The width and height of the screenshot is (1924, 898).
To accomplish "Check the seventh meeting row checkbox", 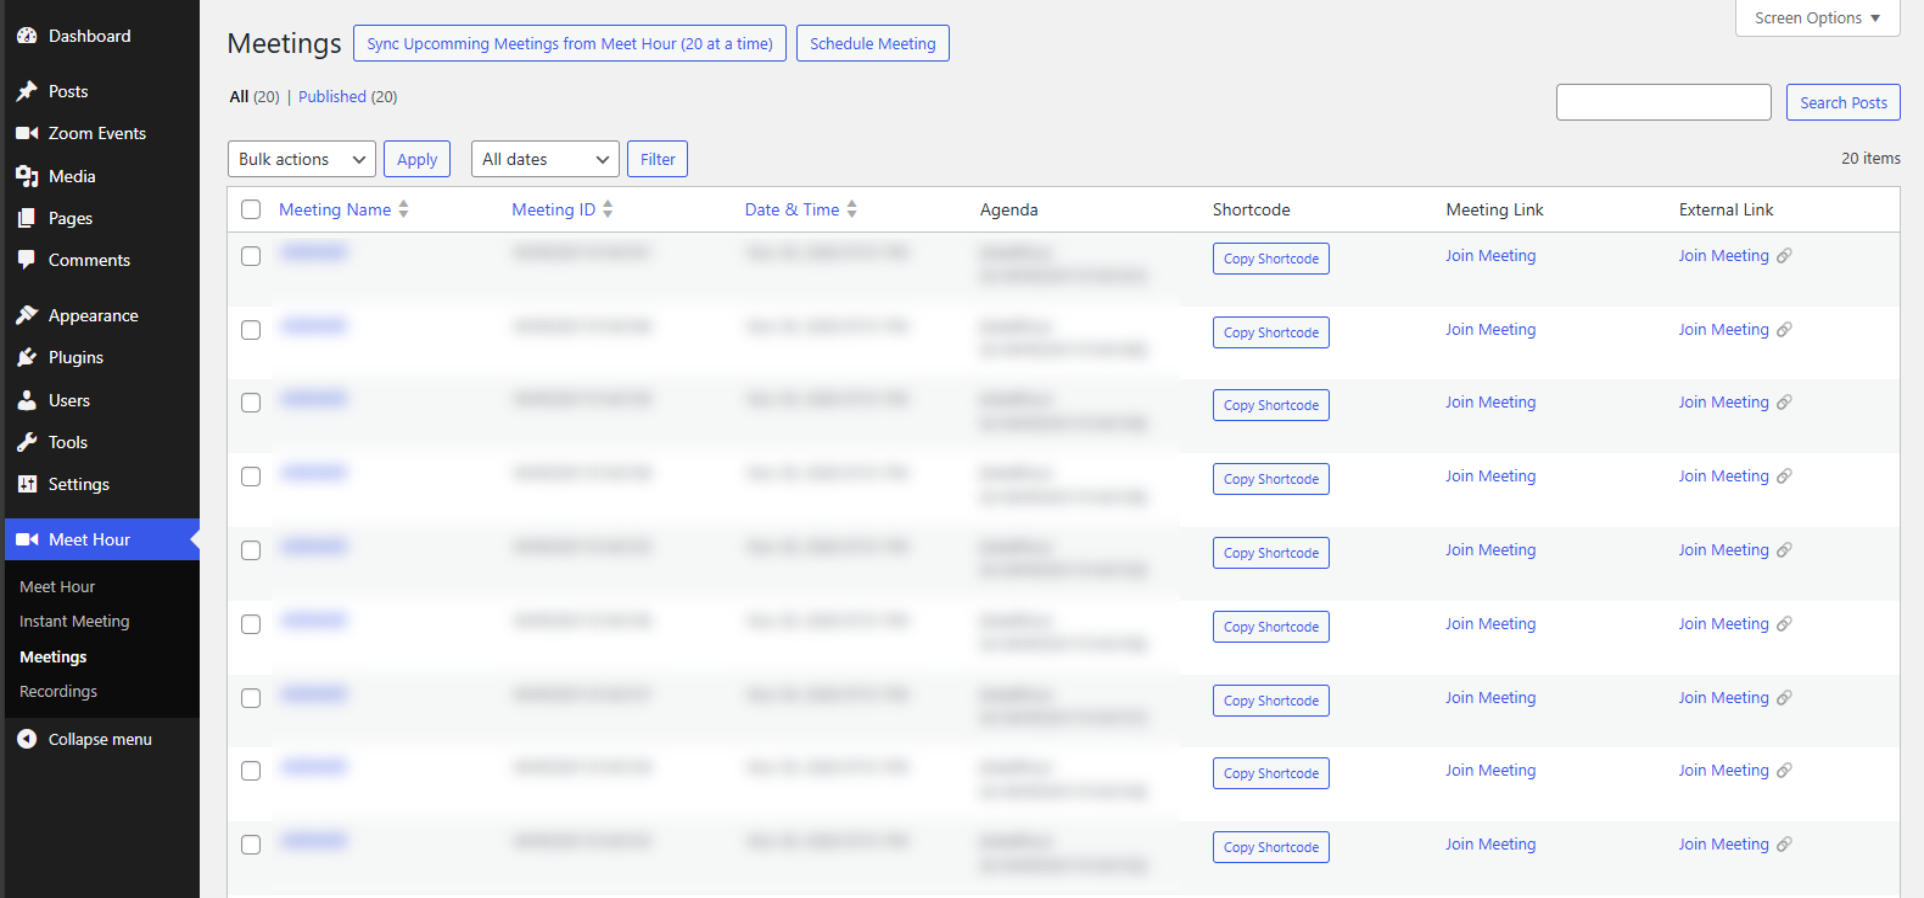I will (251, 698).
